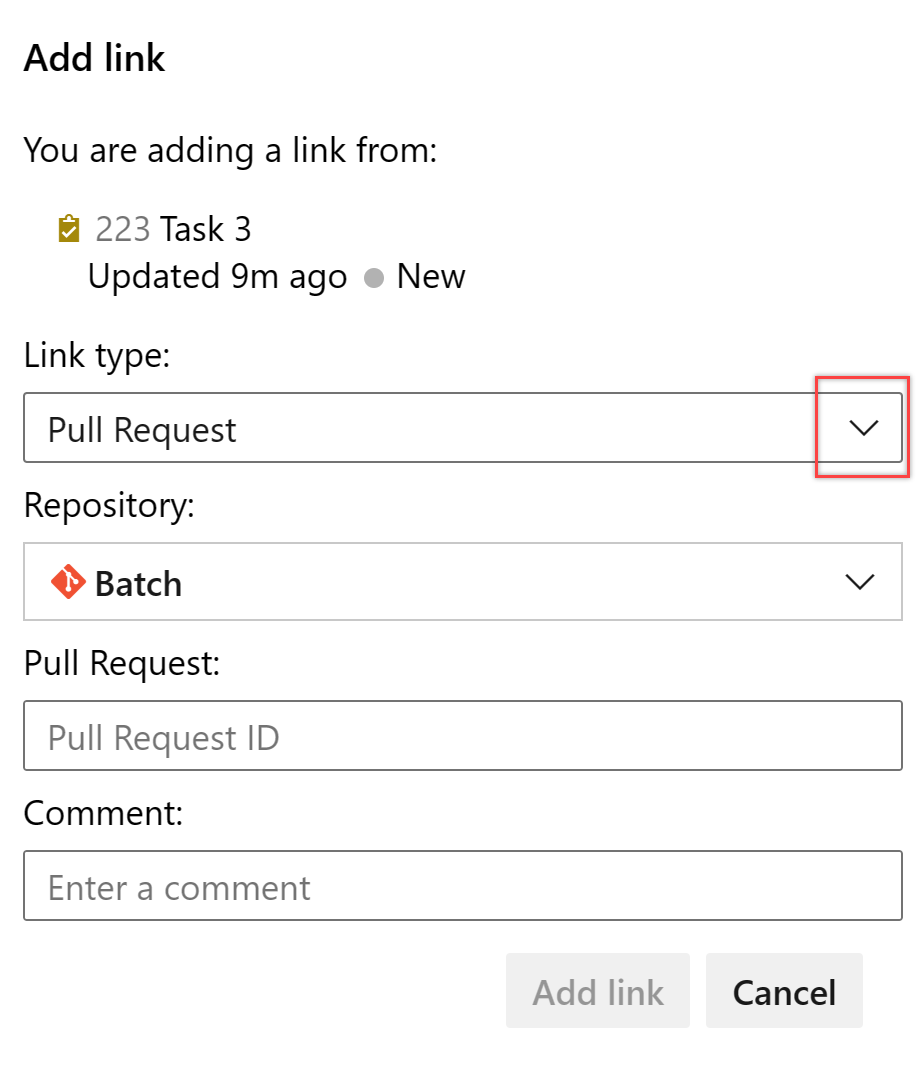
Task: Click the Add link dialog title
Action: 94,58
